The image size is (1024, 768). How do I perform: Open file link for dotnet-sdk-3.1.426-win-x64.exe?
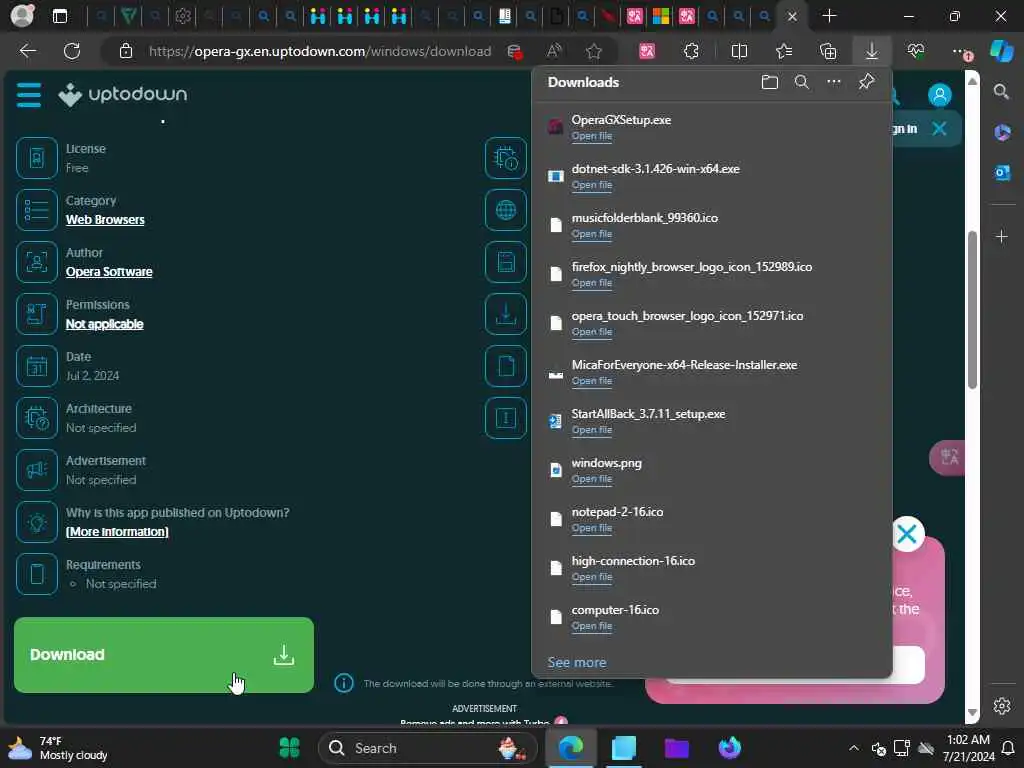point(592,185)
